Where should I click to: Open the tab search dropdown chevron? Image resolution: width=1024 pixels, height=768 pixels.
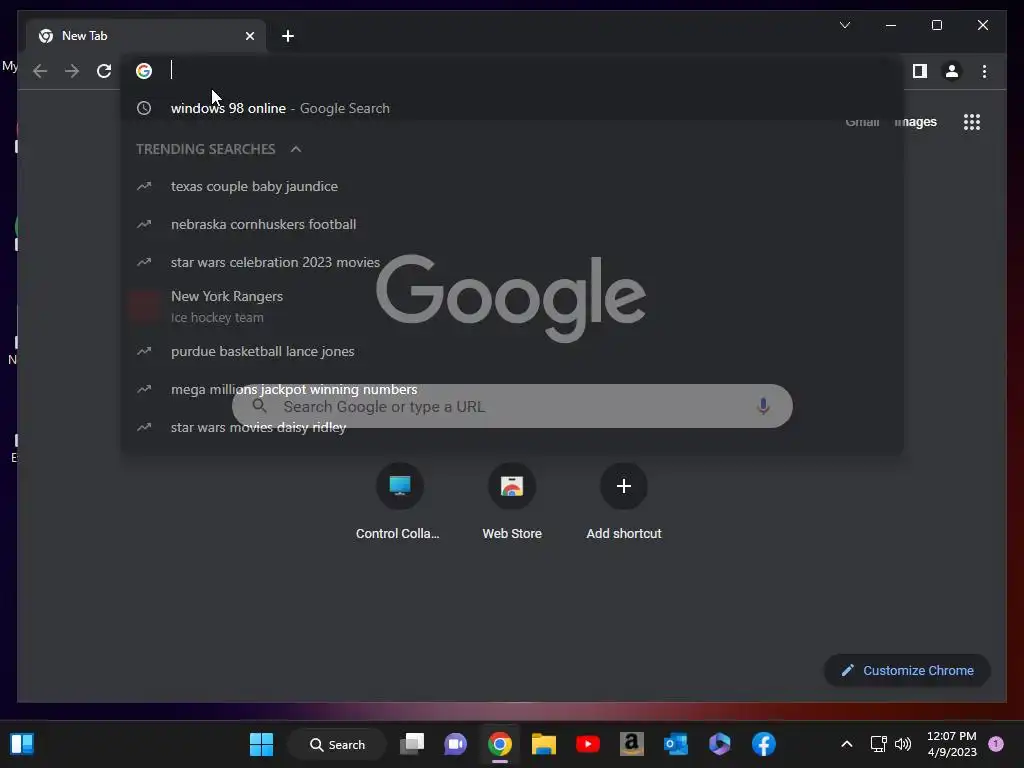(x=845, y=25)
